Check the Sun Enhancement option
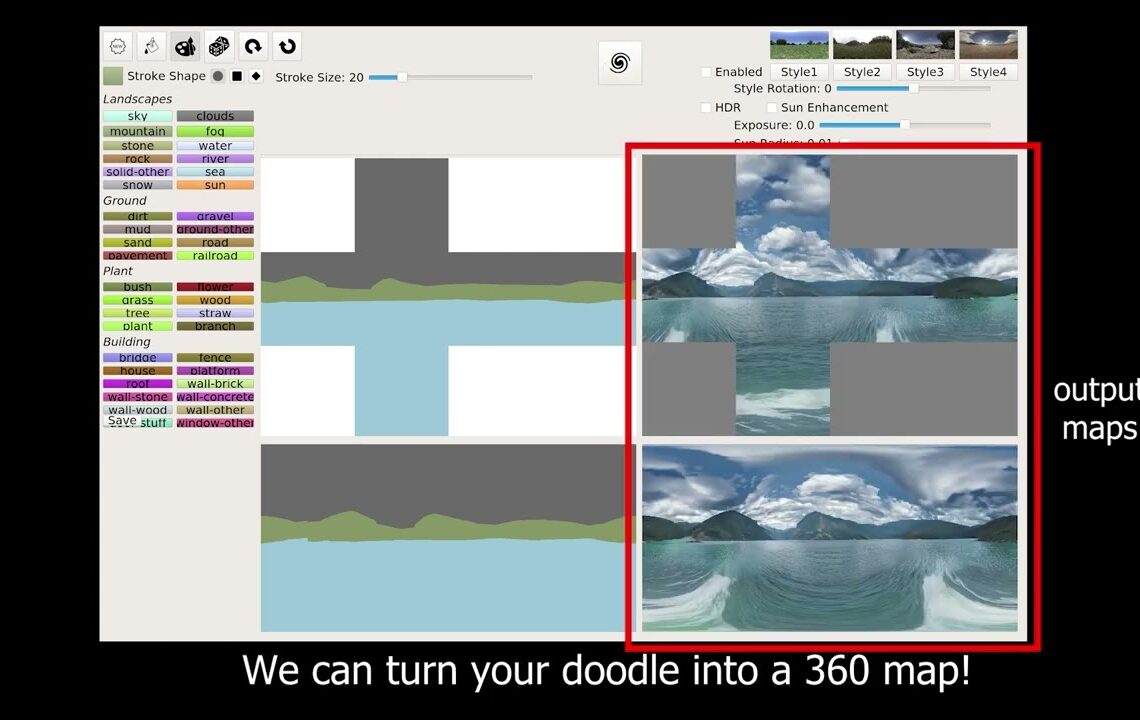 (772, 107)
